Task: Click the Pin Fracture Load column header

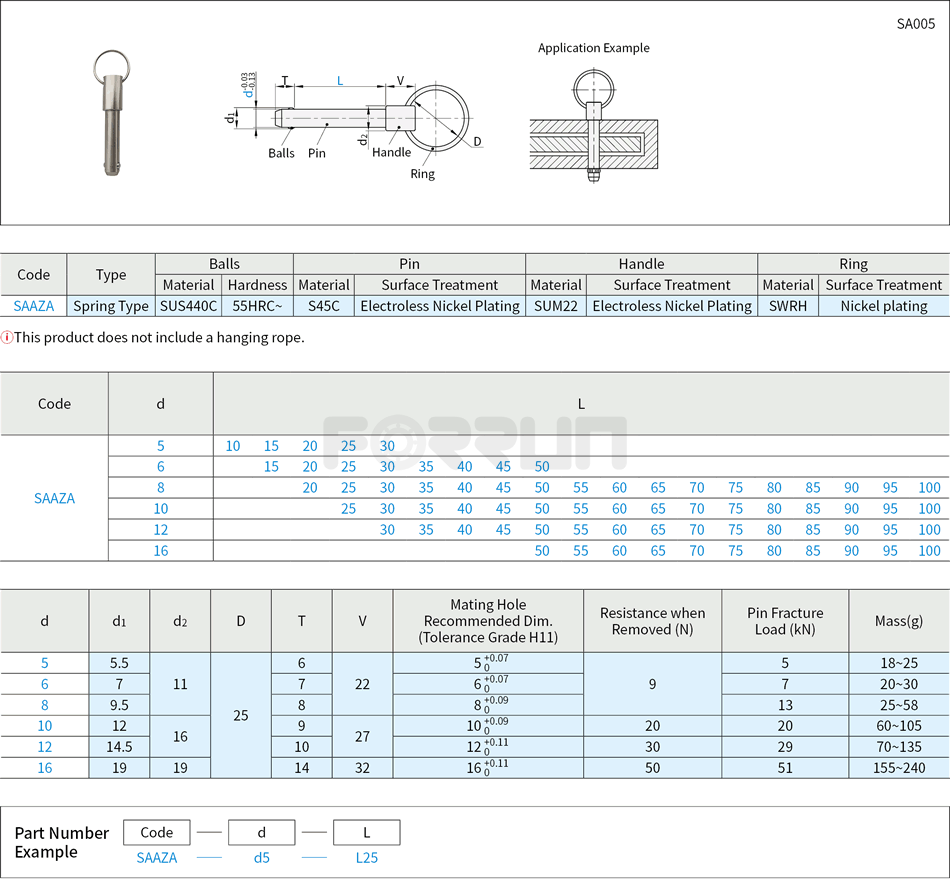Action: tap(786, 620)
